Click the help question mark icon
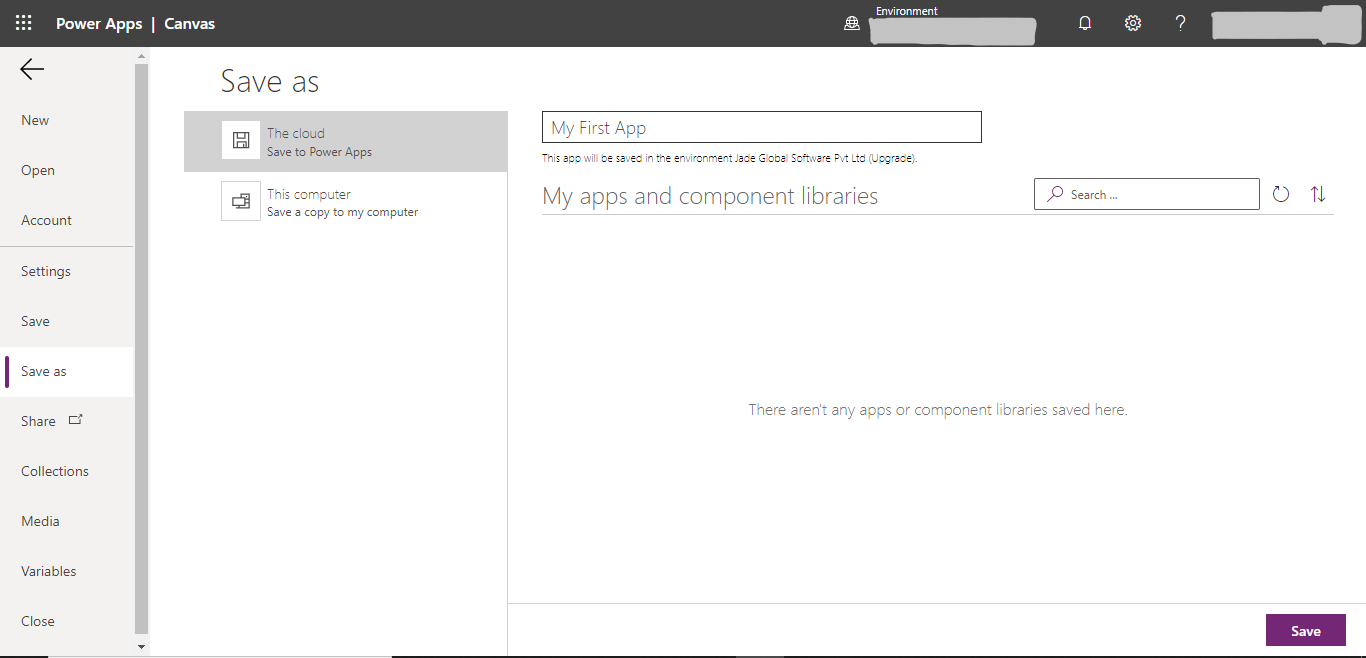1366x658 pixels. pos(1180,23)
